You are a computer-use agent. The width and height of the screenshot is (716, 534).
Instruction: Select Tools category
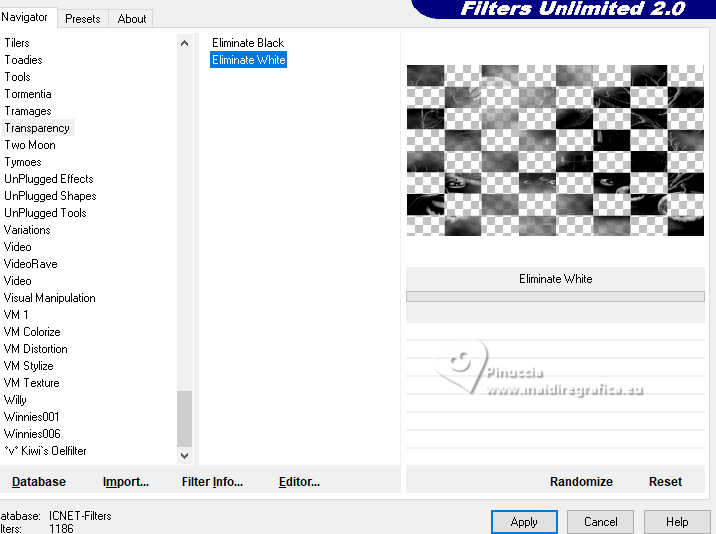(17, 77)
